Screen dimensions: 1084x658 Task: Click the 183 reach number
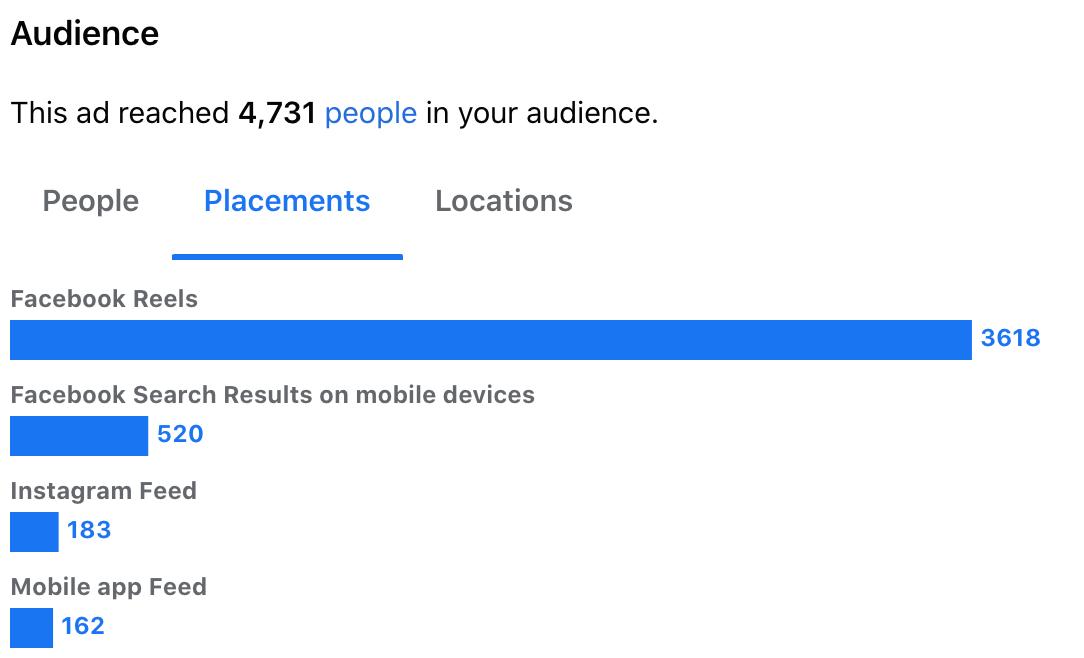[x=88, y=530]
